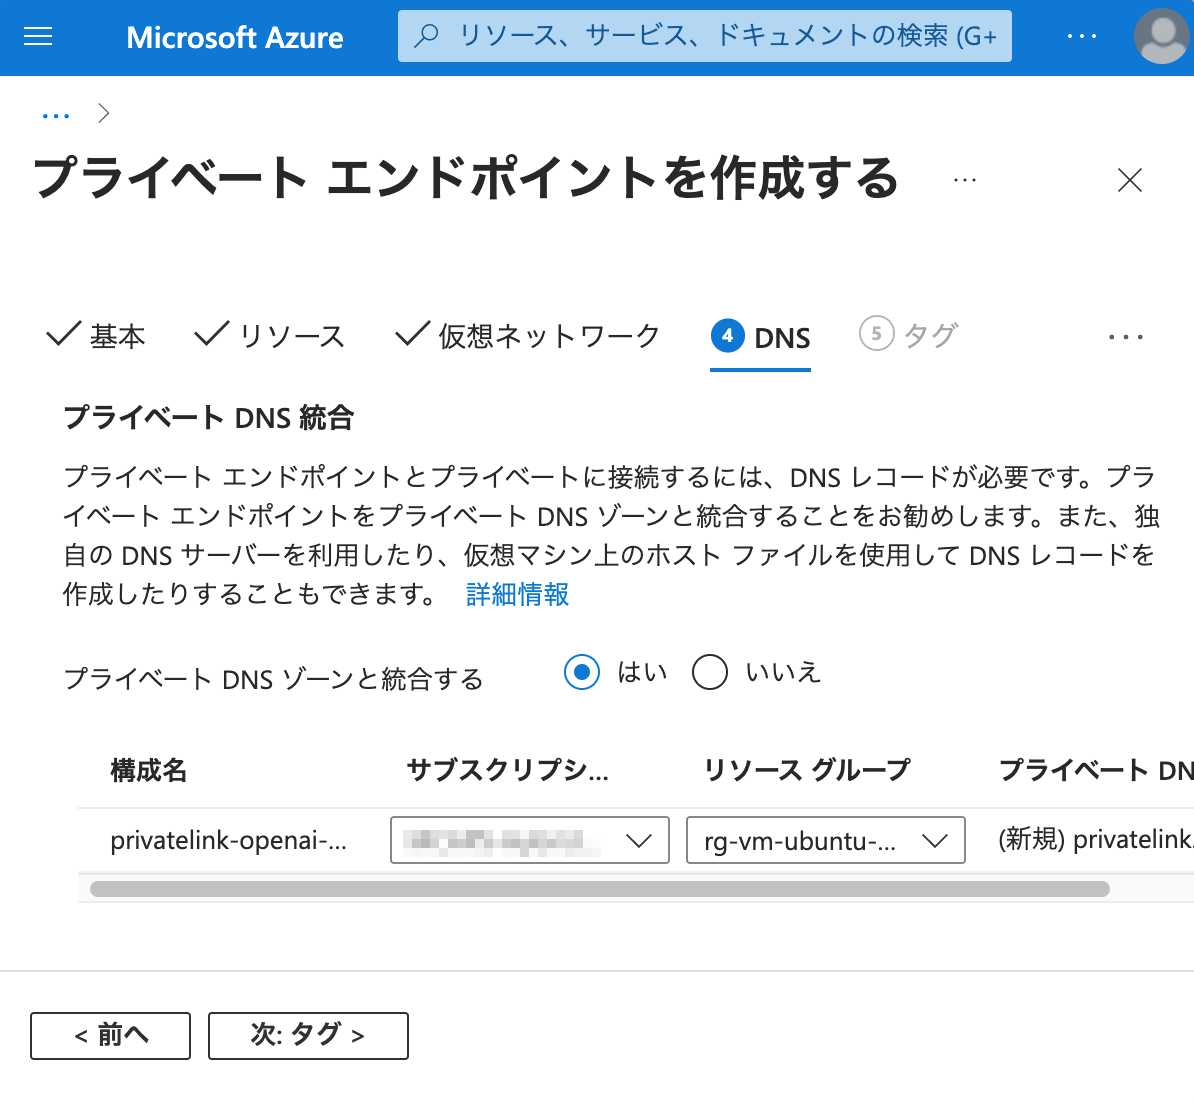Select はい for private DNS zone integration
The width and height of the screenshot is (1194, 1104).
point(582,672)
